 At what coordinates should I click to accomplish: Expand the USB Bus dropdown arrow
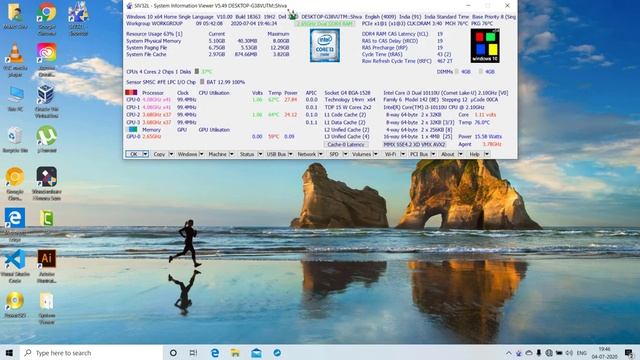click(290, 154)
